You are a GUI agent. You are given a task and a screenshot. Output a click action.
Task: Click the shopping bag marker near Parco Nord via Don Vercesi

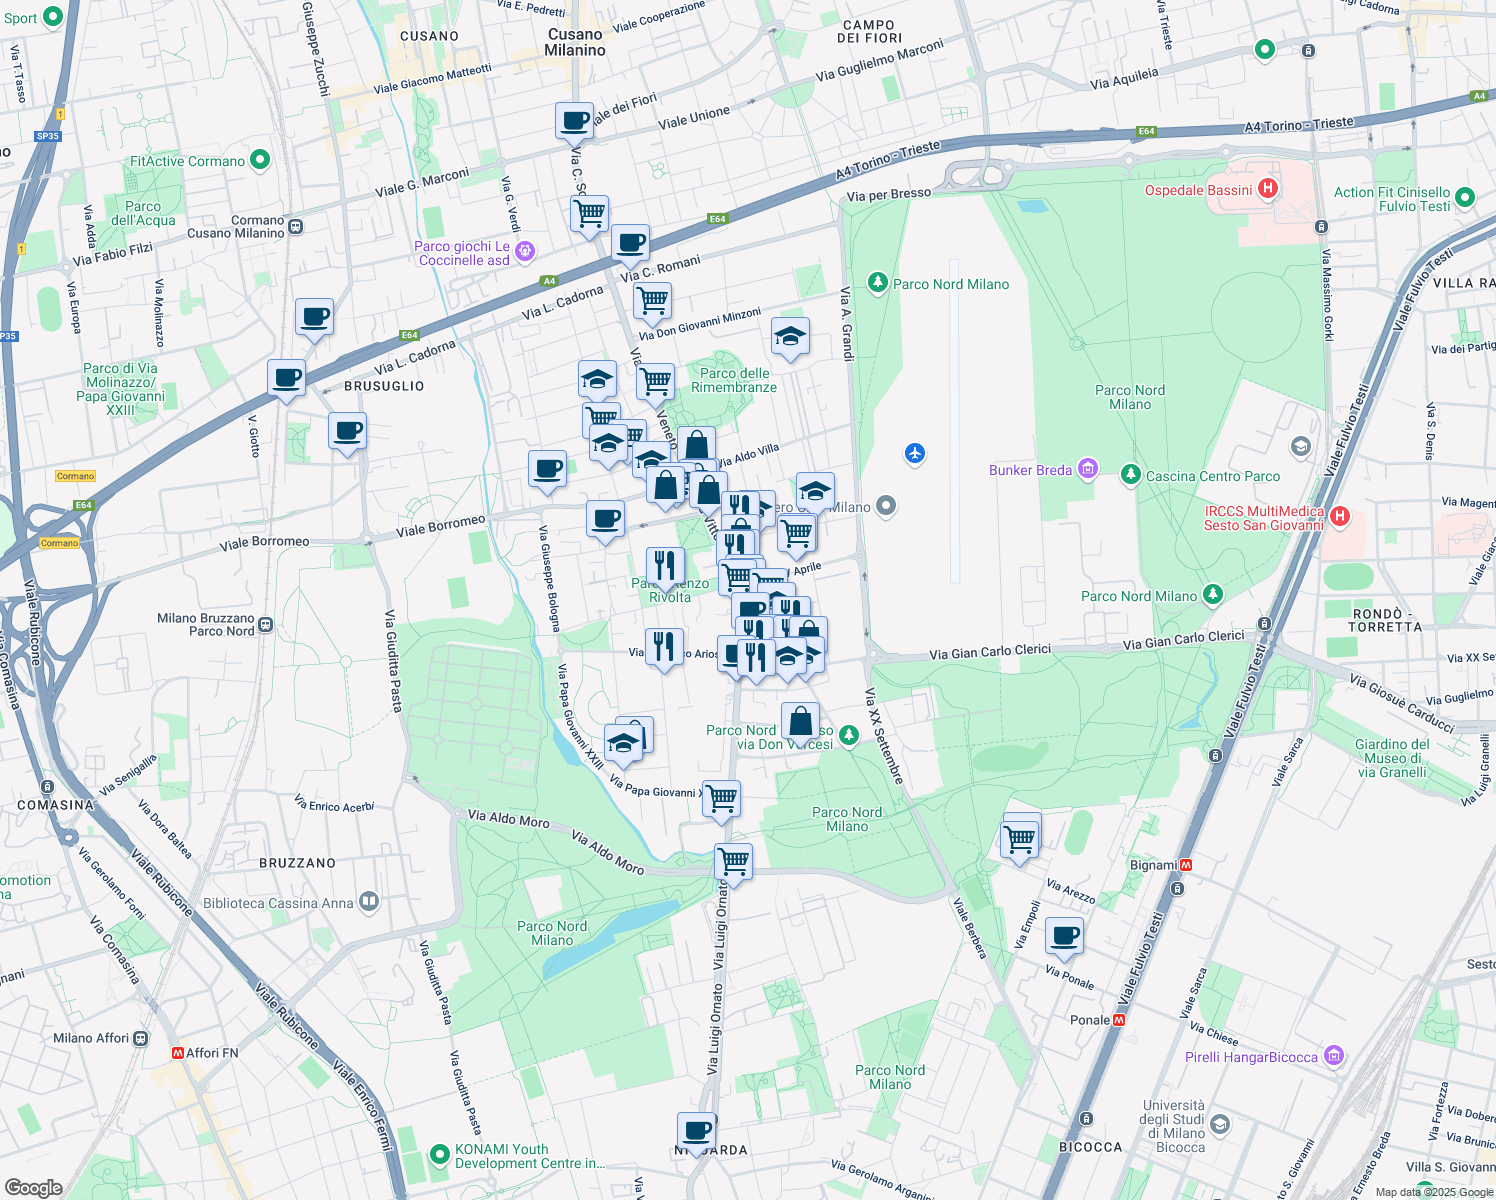coord(800,721)
